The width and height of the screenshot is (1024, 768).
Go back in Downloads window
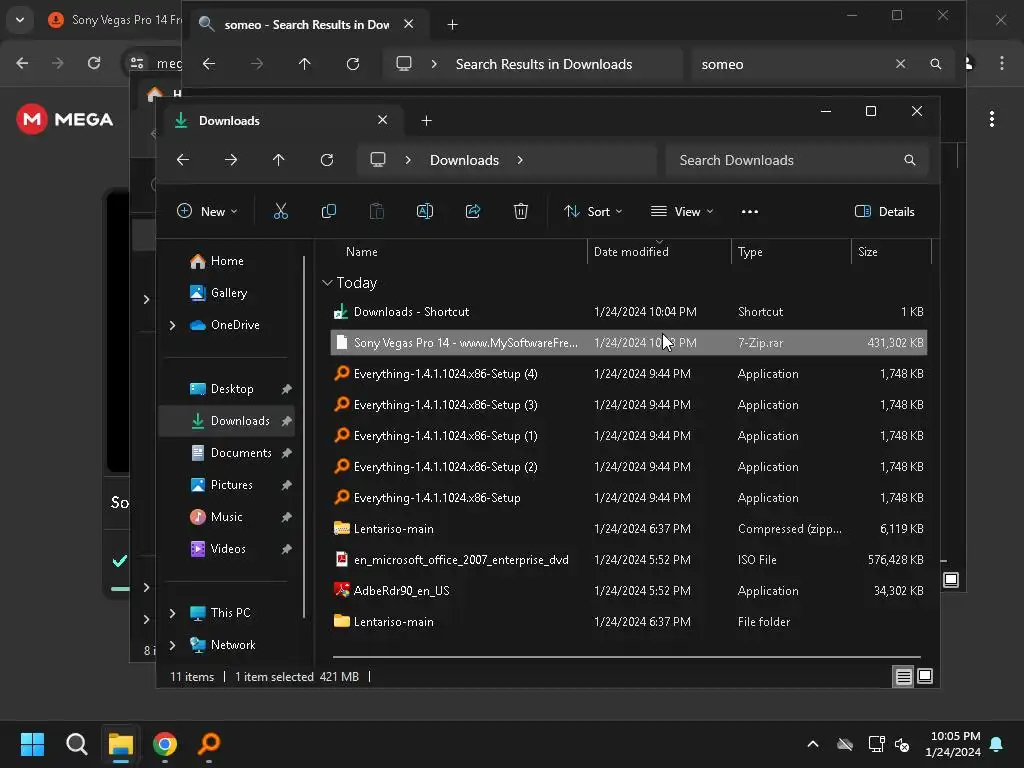click(183, 160)
